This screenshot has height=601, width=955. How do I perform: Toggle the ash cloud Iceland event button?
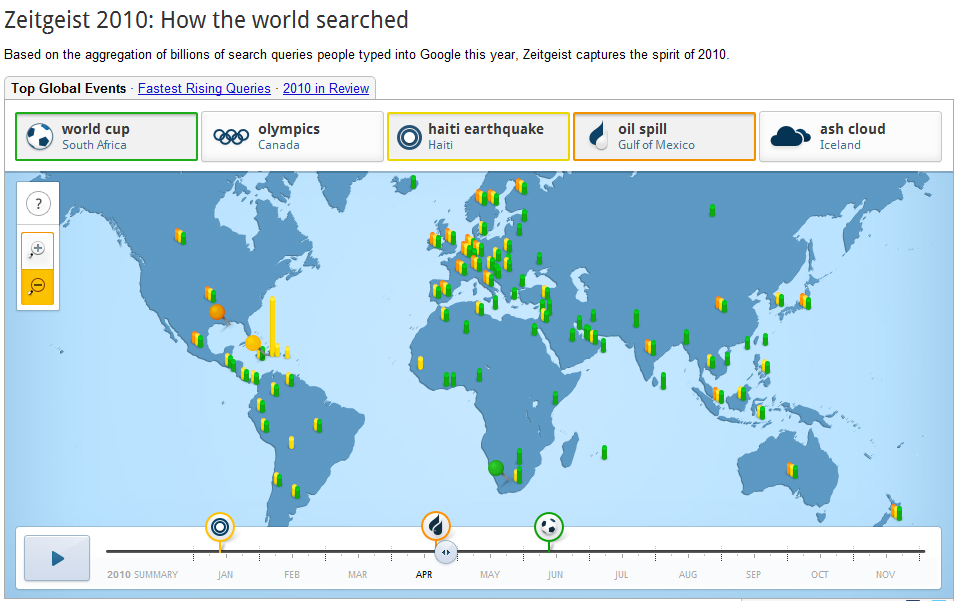(x=850, y=136)
